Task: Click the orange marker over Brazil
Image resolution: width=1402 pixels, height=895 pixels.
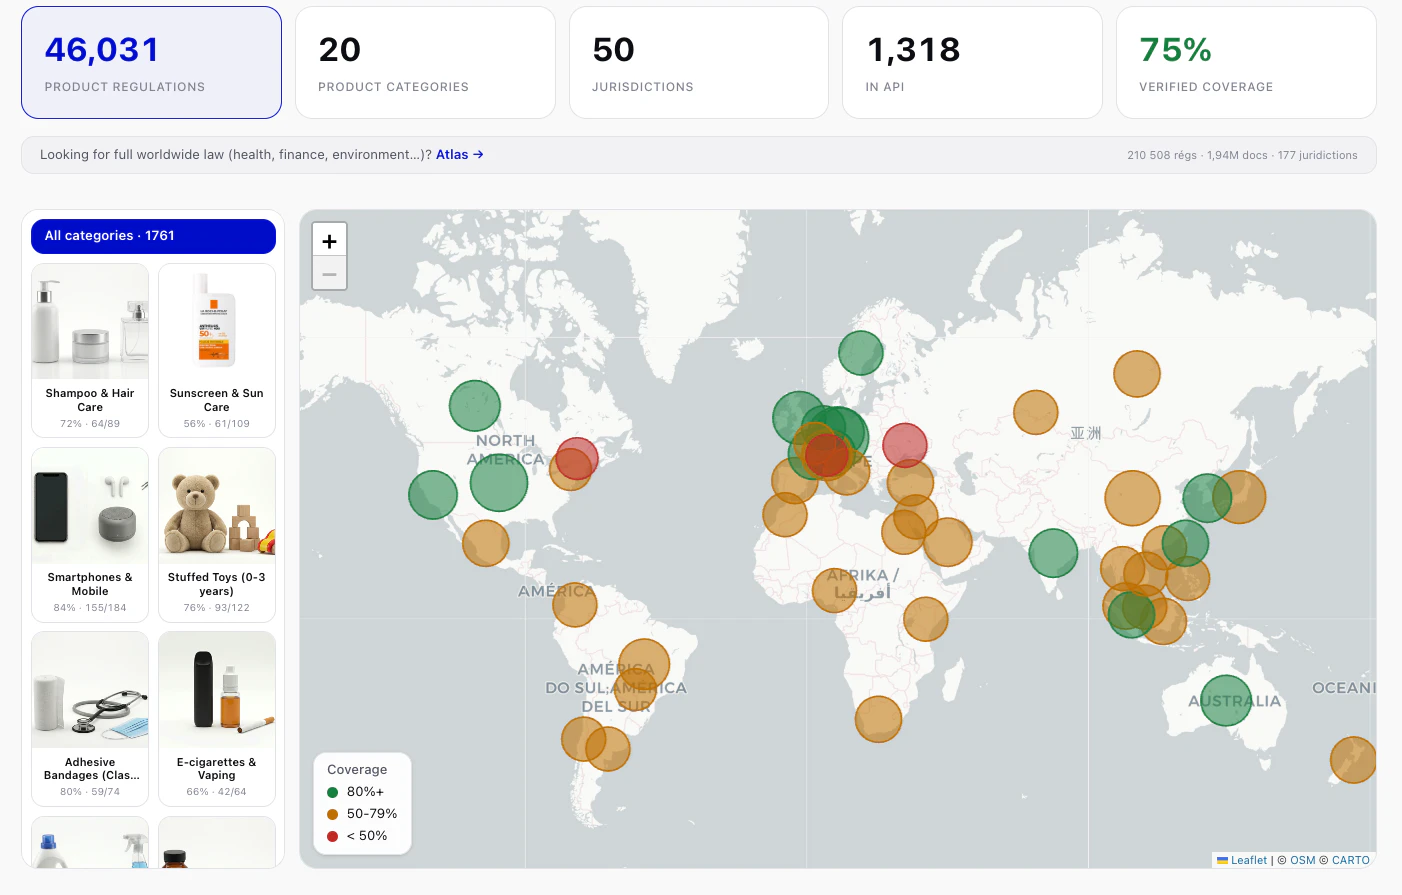Action: (x=644, y=665)
